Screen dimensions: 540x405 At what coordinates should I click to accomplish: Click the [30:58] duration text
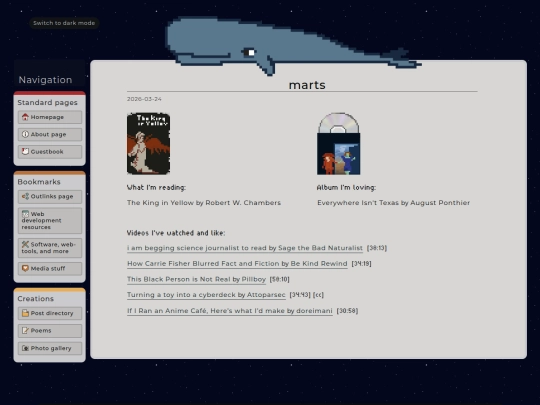point(347,311)
